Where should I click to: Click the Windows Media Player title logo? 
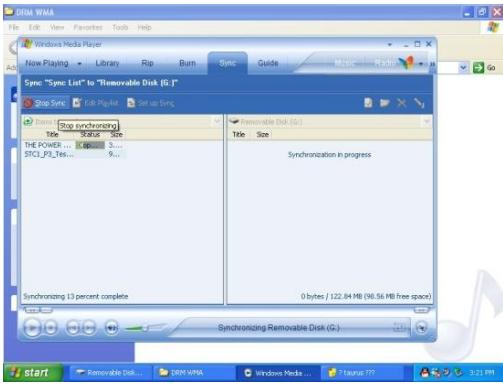tap(27, 44)
